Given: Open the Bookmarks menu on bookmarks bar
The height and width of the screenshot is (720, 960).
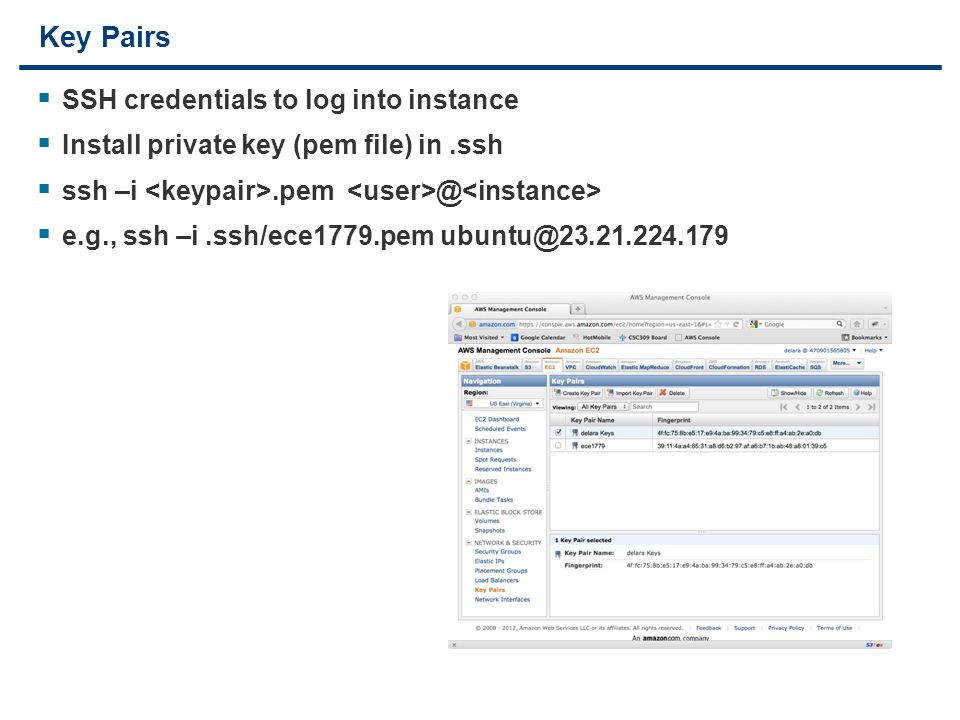Looking at the screenshot, I should click(x=864, y=337).
